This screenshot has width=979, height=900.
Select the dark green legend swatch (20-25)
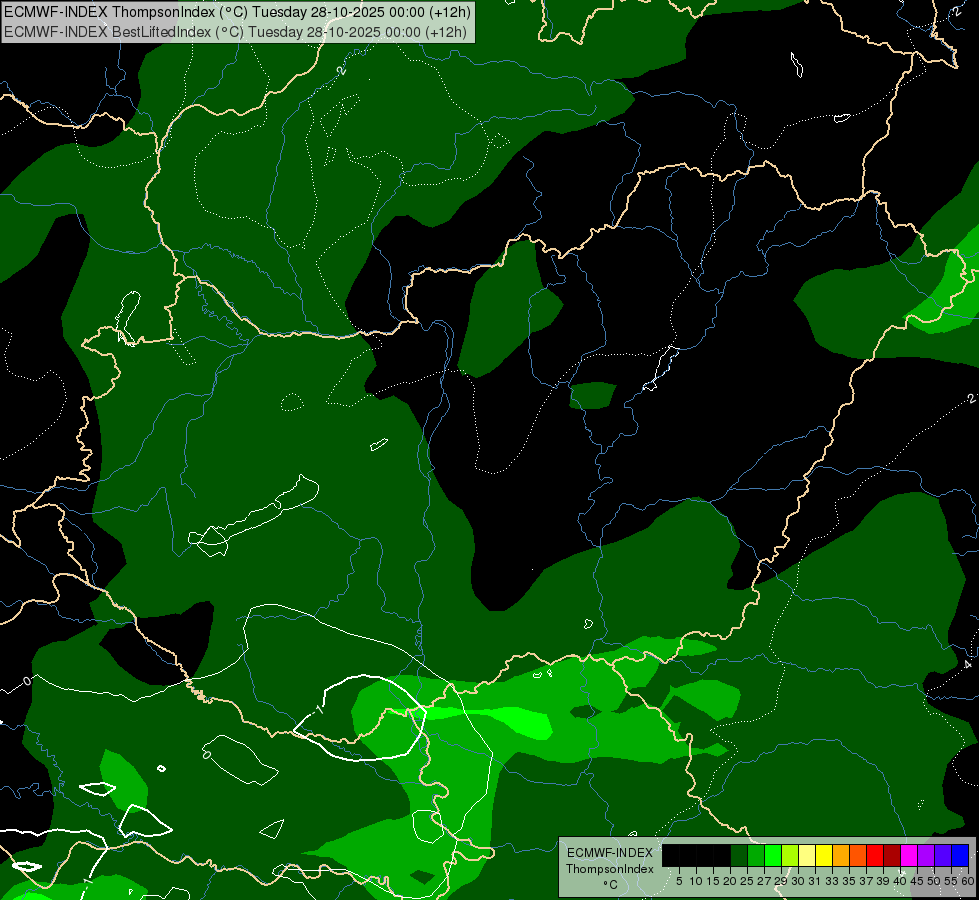[x=739, y=855]
